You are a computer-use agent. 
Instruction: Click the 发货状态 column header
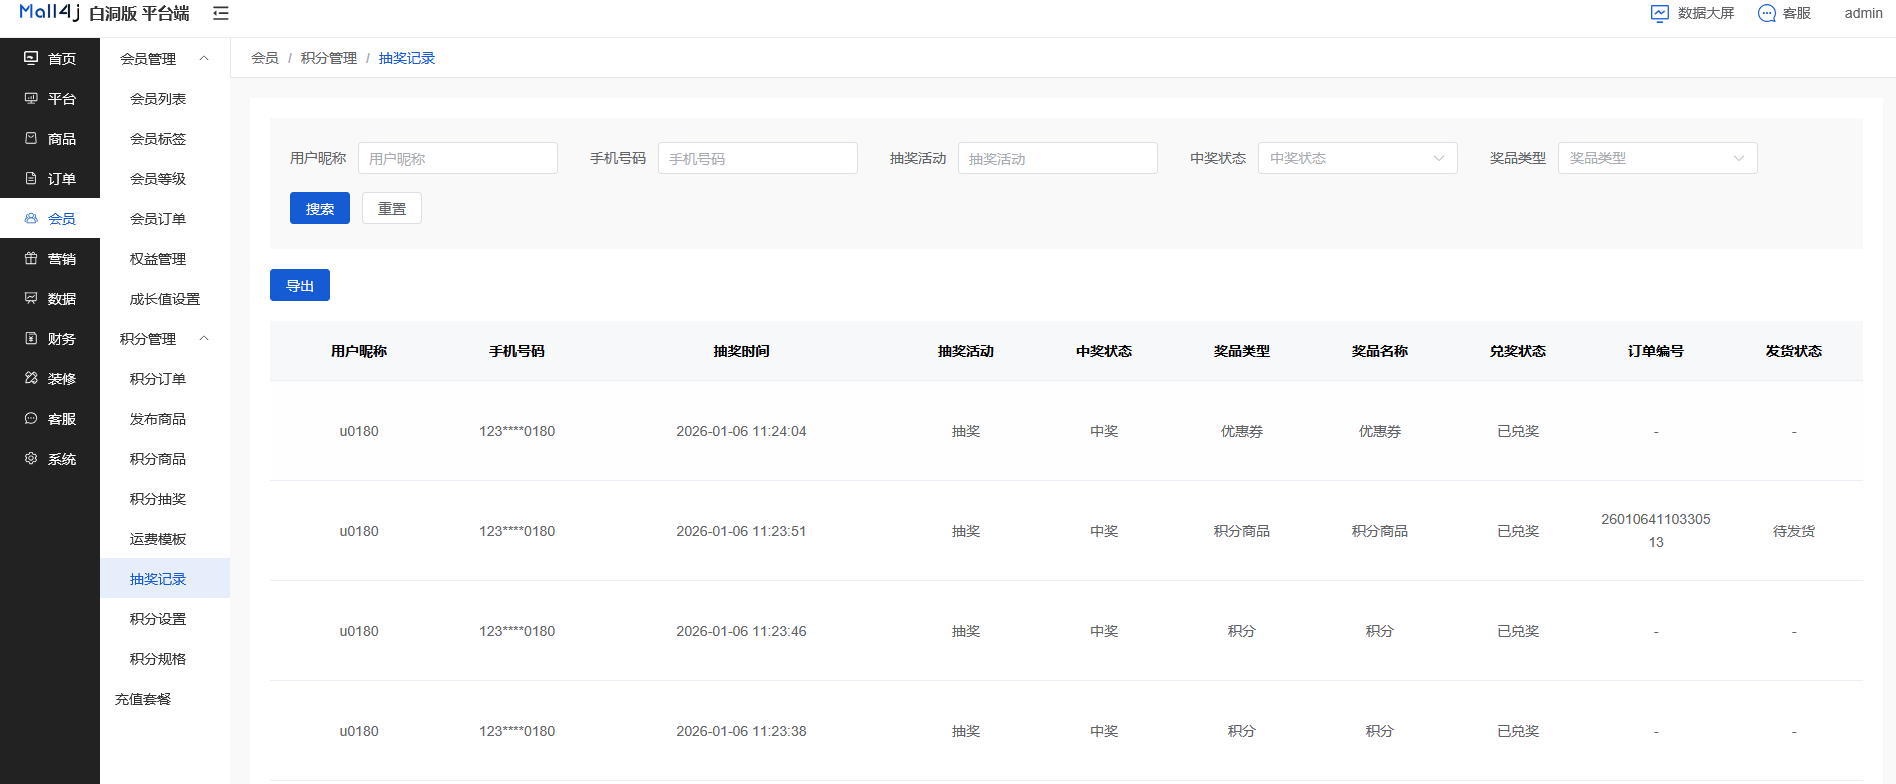(x=1794, y=351)
